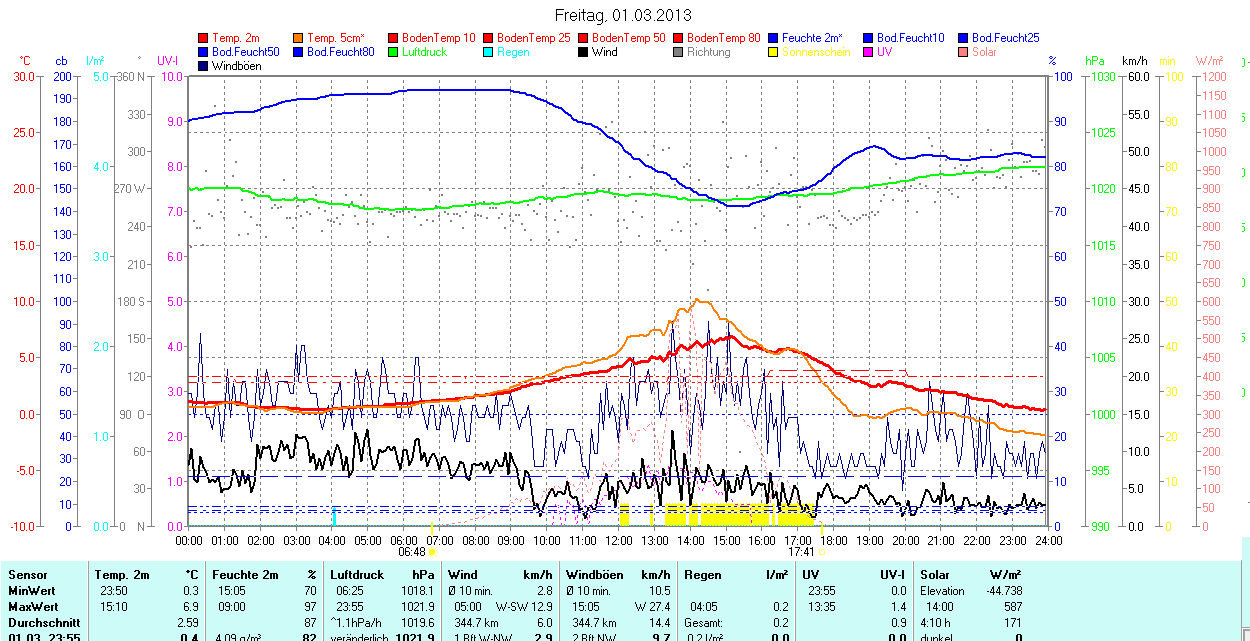Image resolution: width=1250 pixels, height=641 pixels.
Task: Click the 12:00 mark on the time axis
Action: coord(619,540)
